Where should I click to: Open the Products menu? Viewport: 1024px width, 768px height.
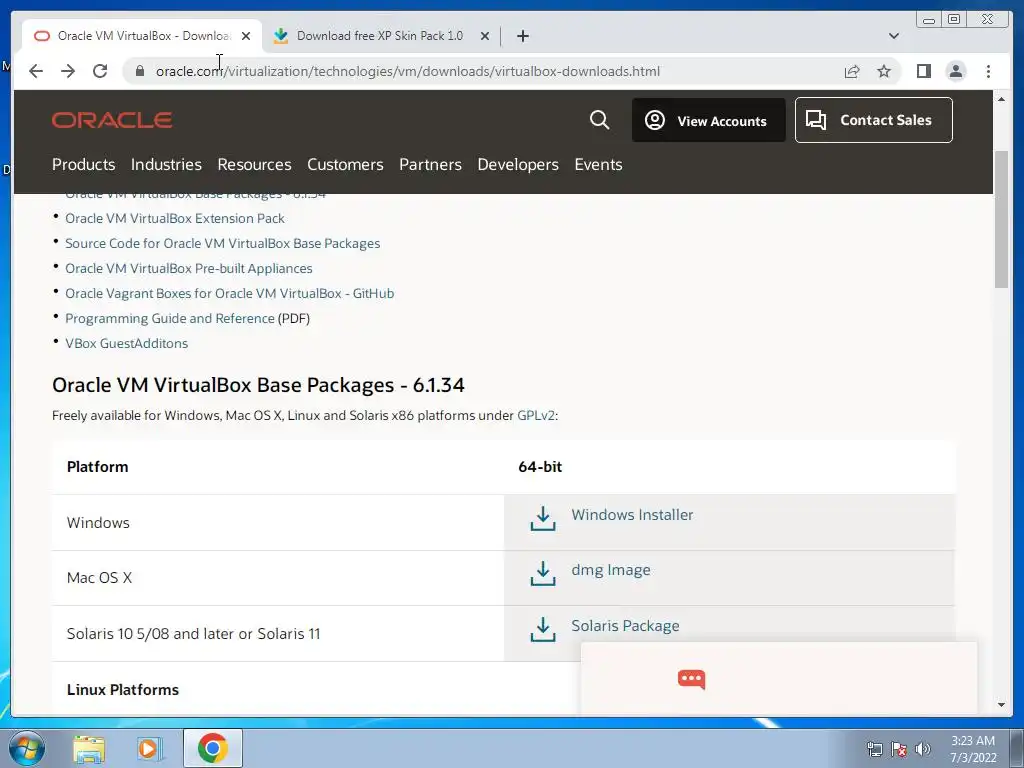click(x=84, y=165)
